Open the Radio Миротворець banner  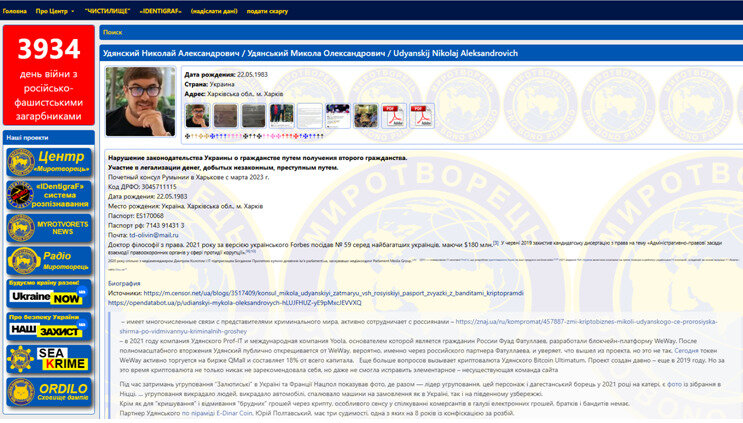[x=49, y=261]
